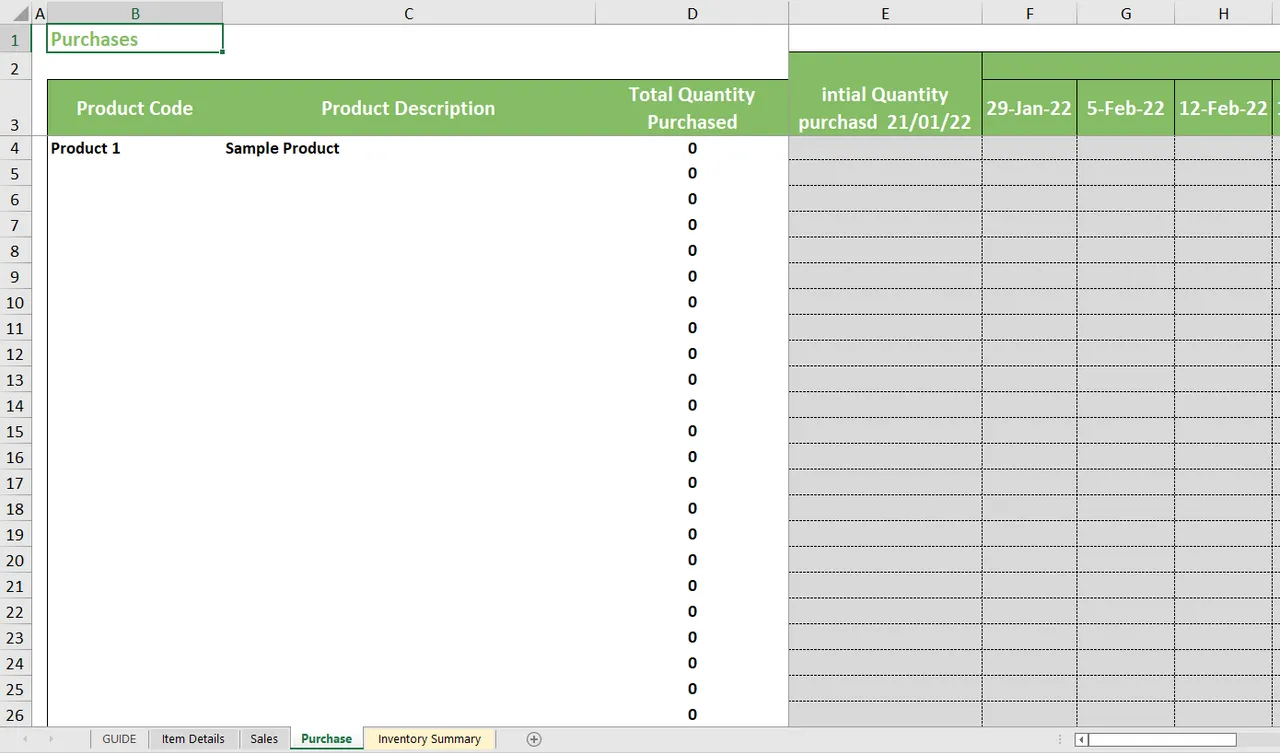1280x753 pixels.
Task: Select row 7 header
Action: (x=15, y=225)
